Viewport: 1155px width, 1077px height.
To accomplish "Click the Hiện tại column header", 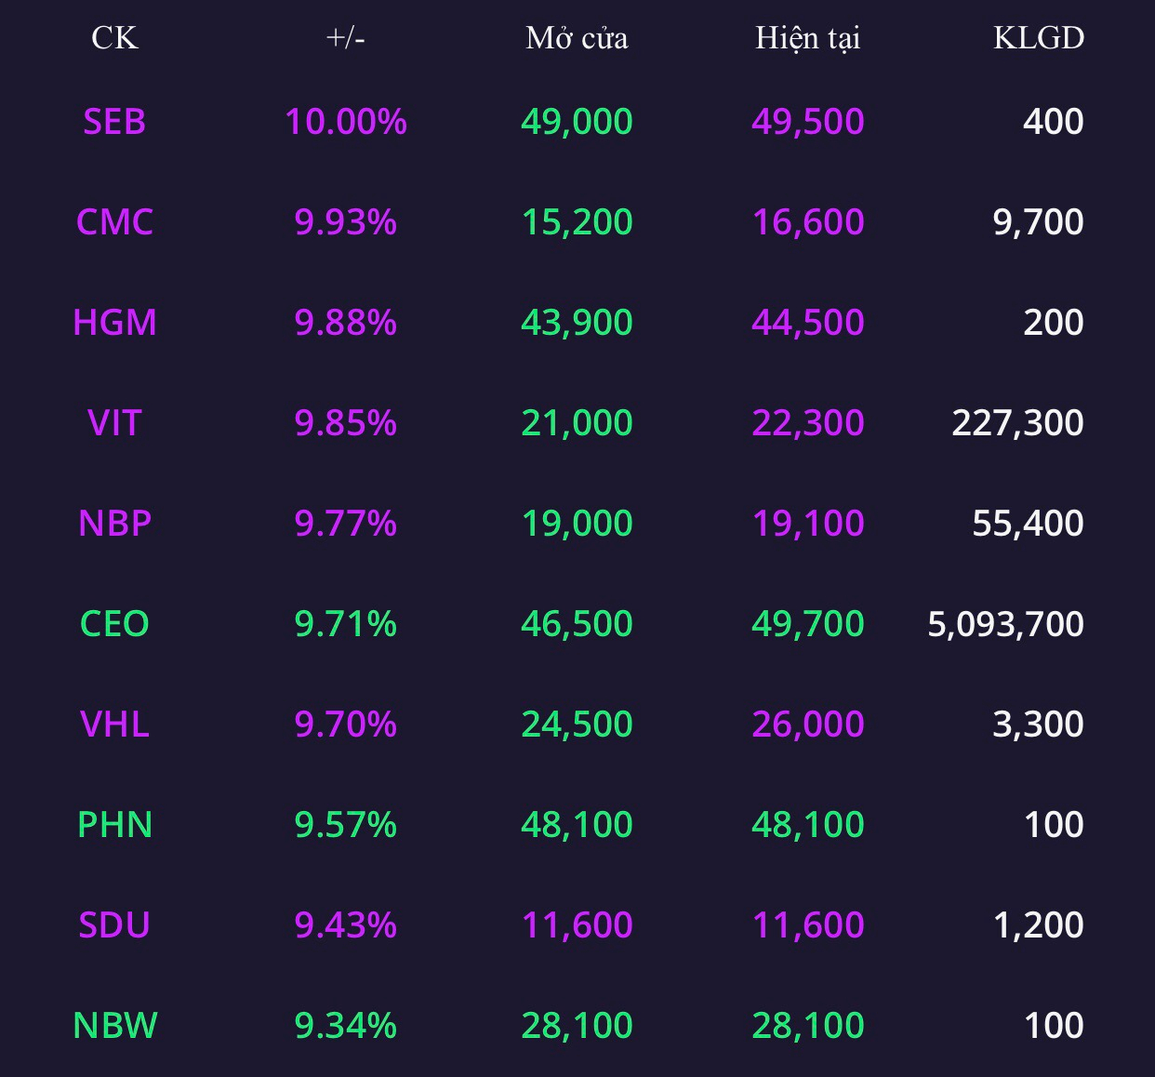I will (x=807, y=39).
